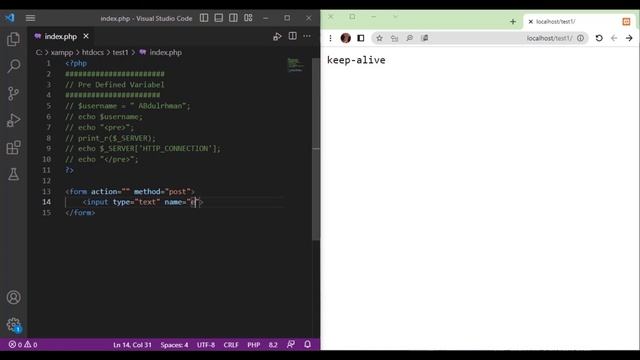Toggle the primary side bar layout icon
The width and height of the screenshot is (640, 360).
point(204,18)
